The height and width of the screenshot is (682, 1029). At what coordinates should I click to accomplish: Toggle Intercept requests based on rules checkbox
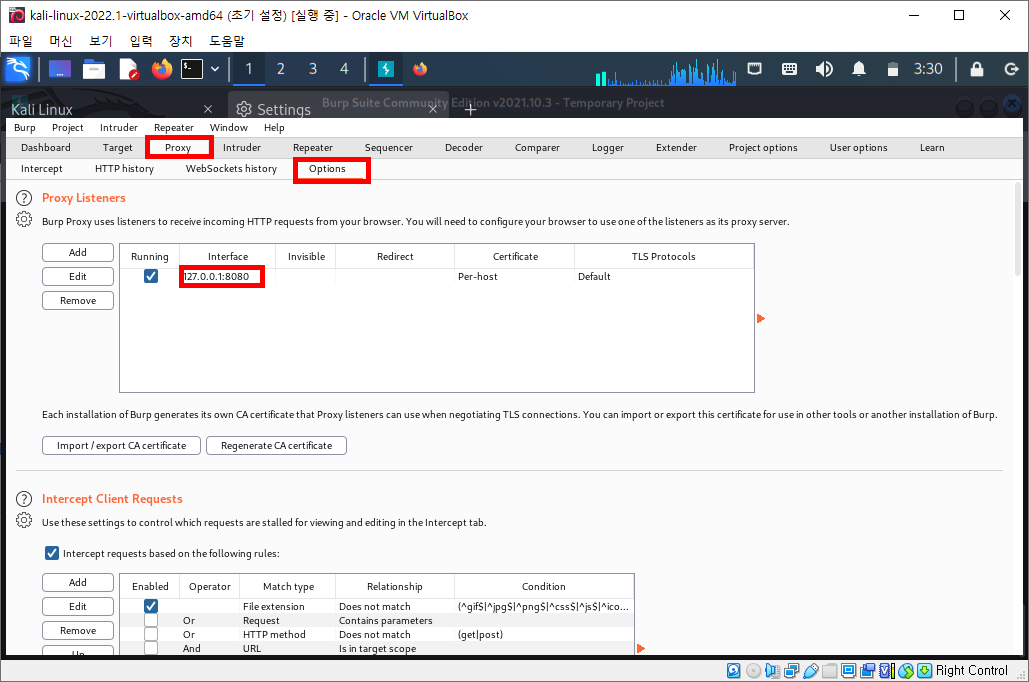click(52, 553)
